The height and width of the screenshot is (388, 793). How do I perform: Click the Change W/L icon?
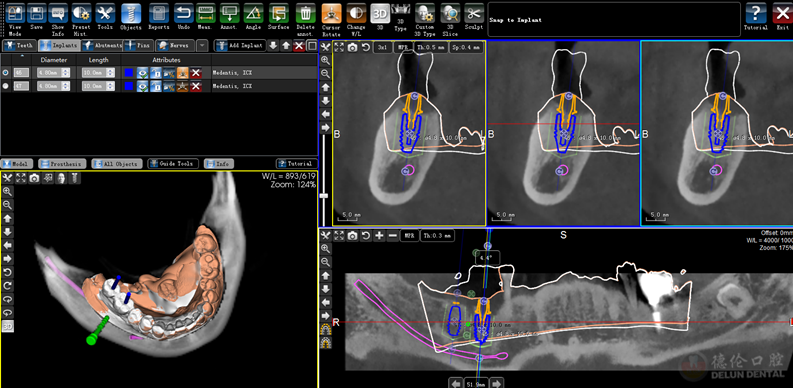point(356,13)
